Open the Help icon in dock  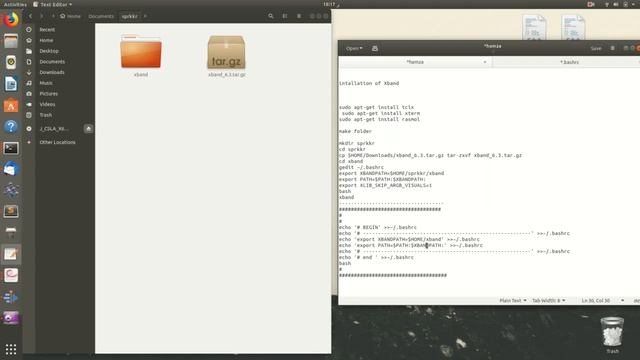pos(11,127)
